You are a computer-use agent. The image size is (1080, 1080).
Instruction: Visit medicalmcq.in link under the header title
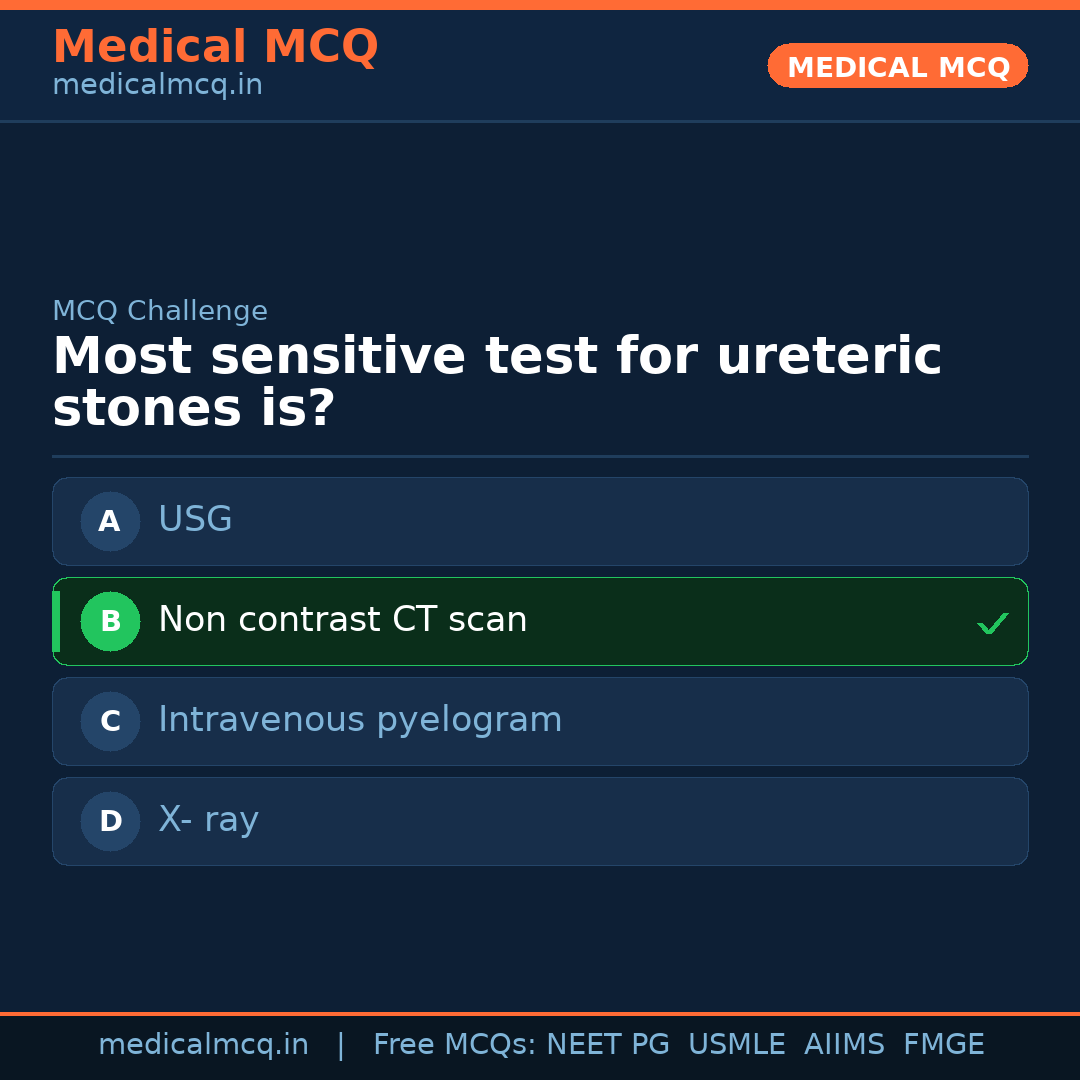tap(157, 85)
